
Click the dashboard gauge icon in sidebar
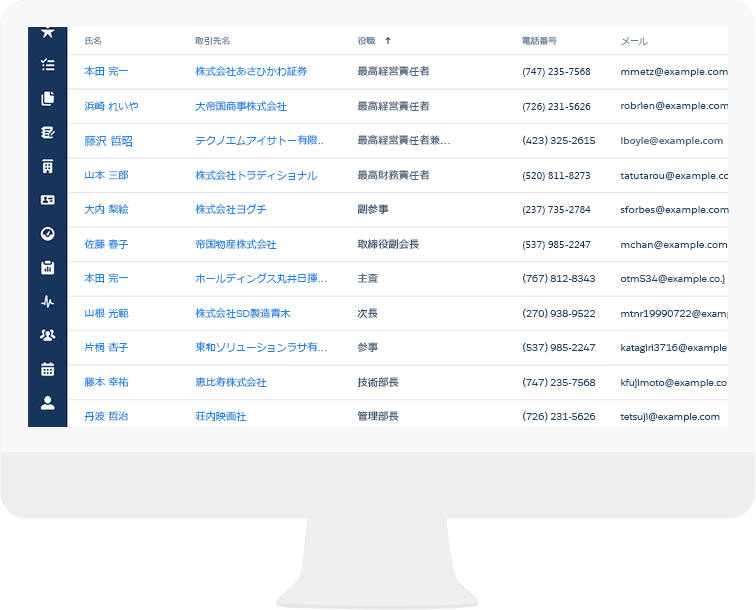point(47,233)
